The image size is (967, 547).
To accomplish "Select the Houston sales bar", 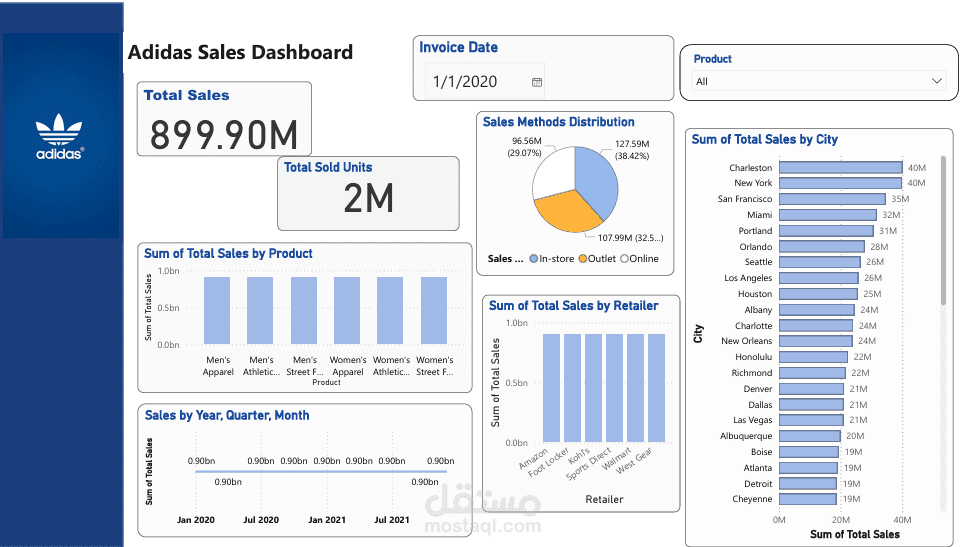I will [x=818, y=294].
